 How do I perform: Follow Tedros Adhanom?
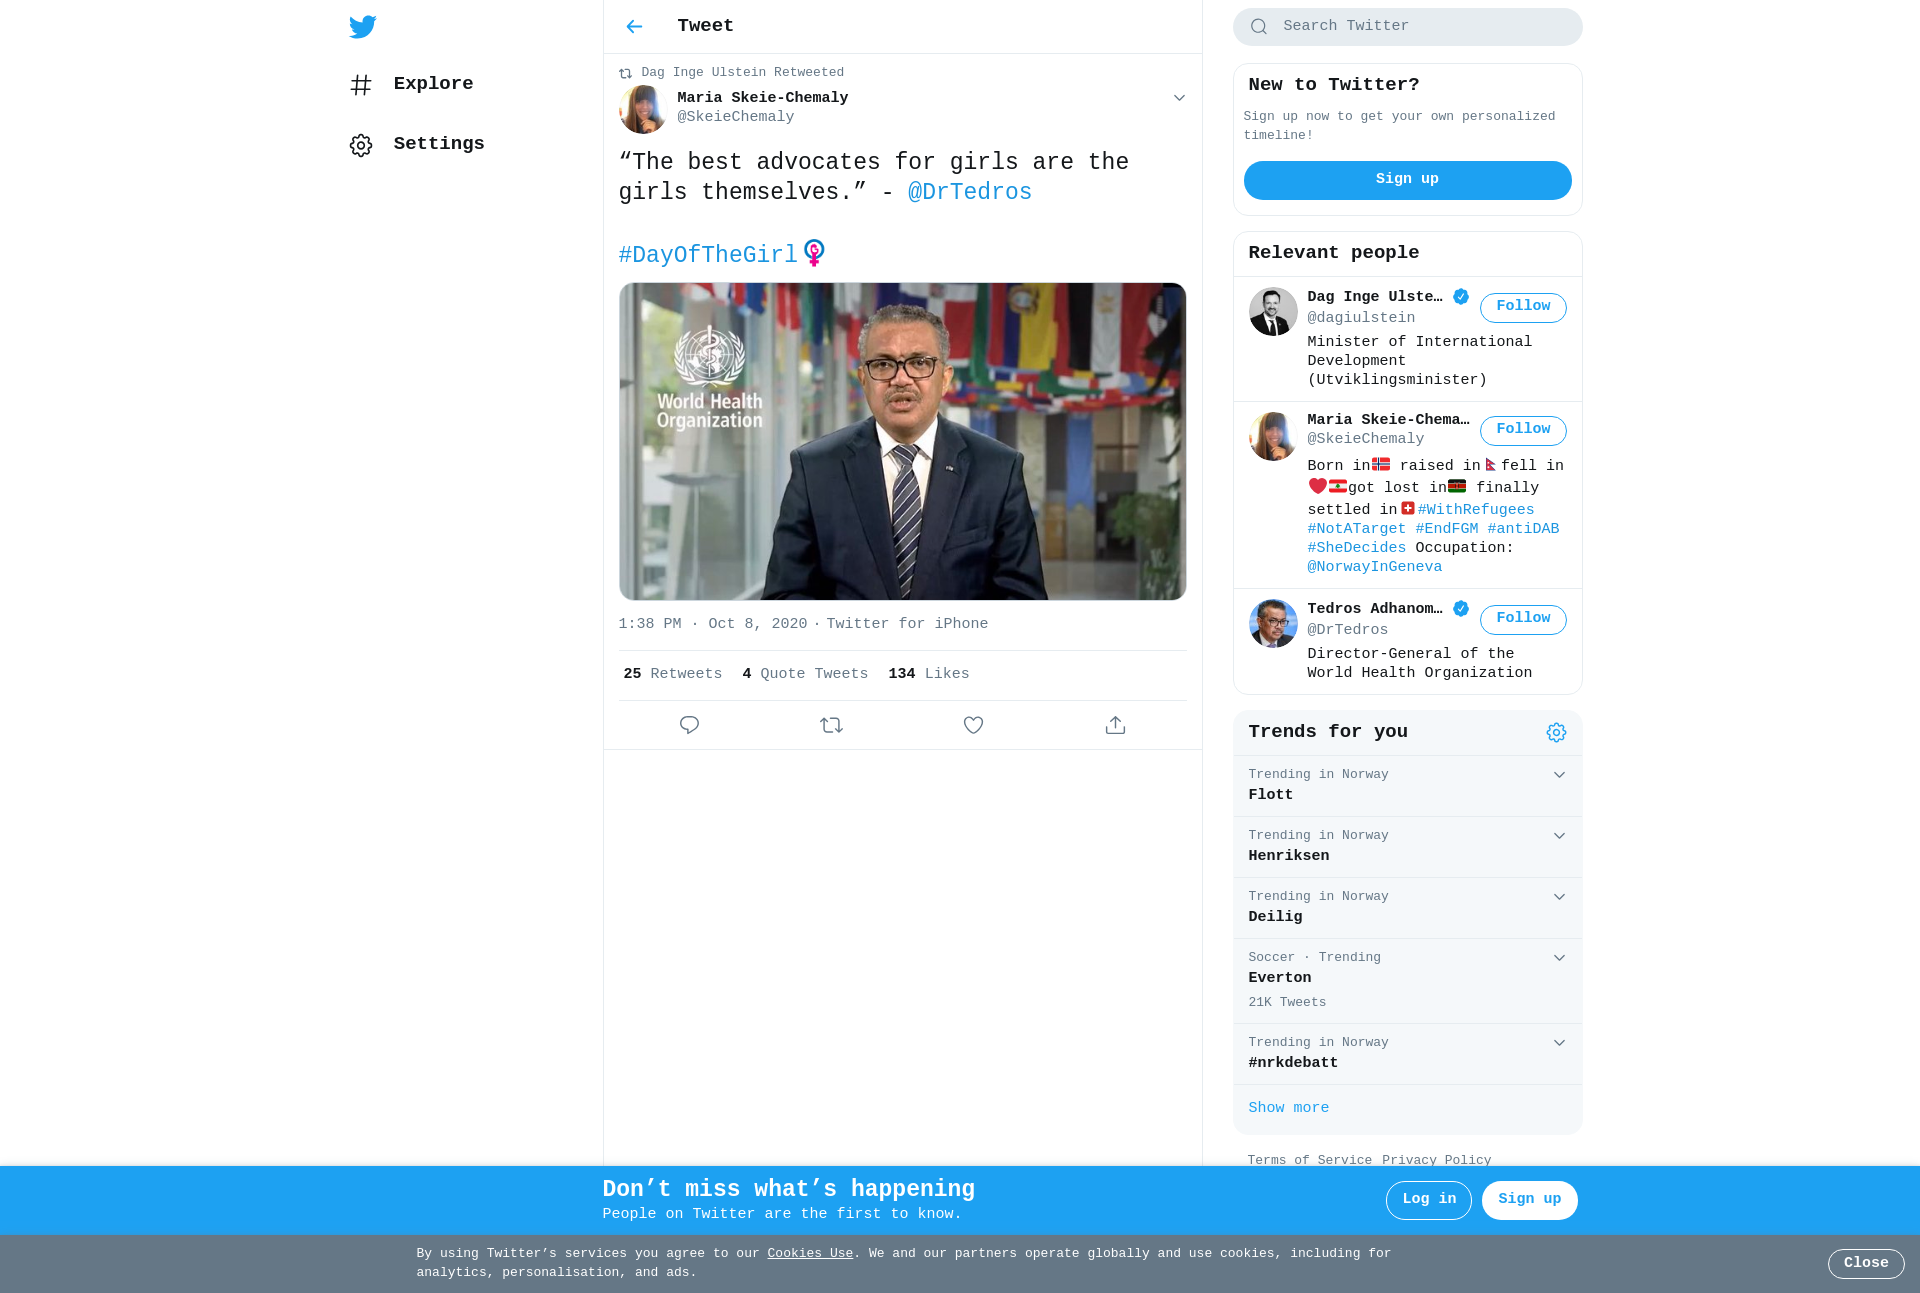[x=1523, y=619]
